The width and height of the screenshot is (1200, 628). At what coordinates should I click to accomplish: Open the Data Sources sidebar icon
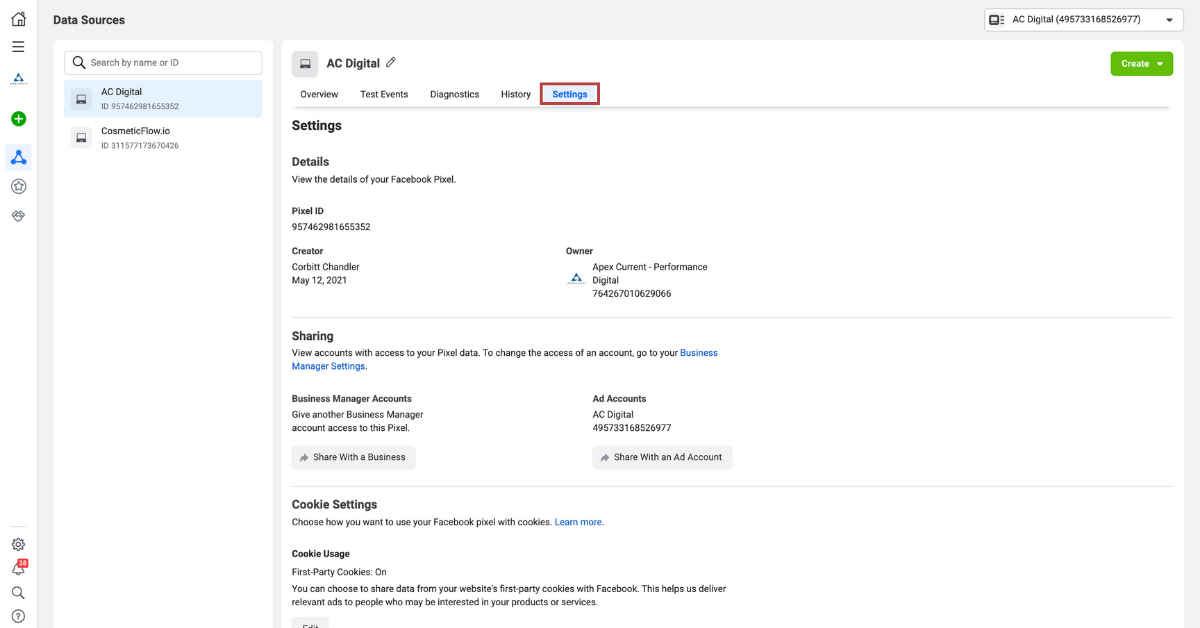point(18,157)
